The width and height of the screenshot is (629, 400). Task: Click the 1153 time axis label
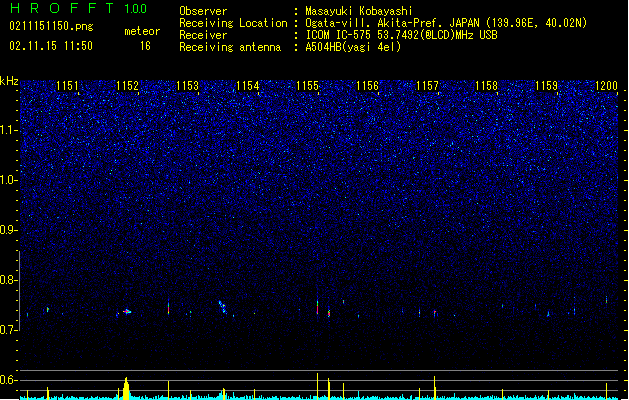187,85
